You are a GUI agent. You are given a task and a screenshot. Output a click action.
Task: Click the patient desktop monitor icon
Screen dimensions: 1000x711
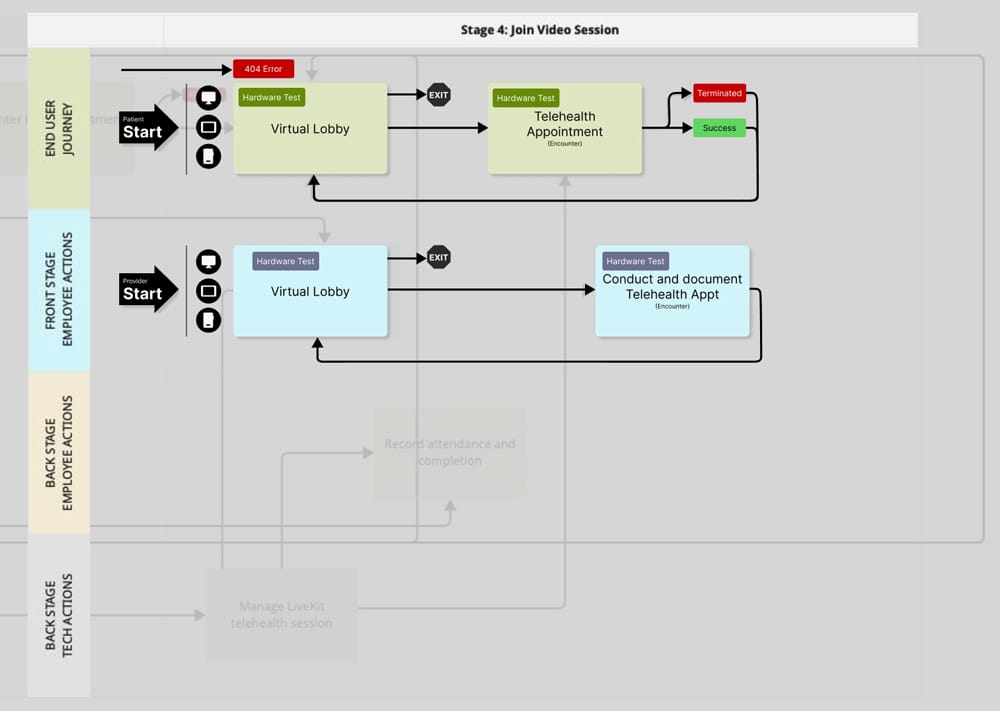pyautogui.click(x=208, y=98)
